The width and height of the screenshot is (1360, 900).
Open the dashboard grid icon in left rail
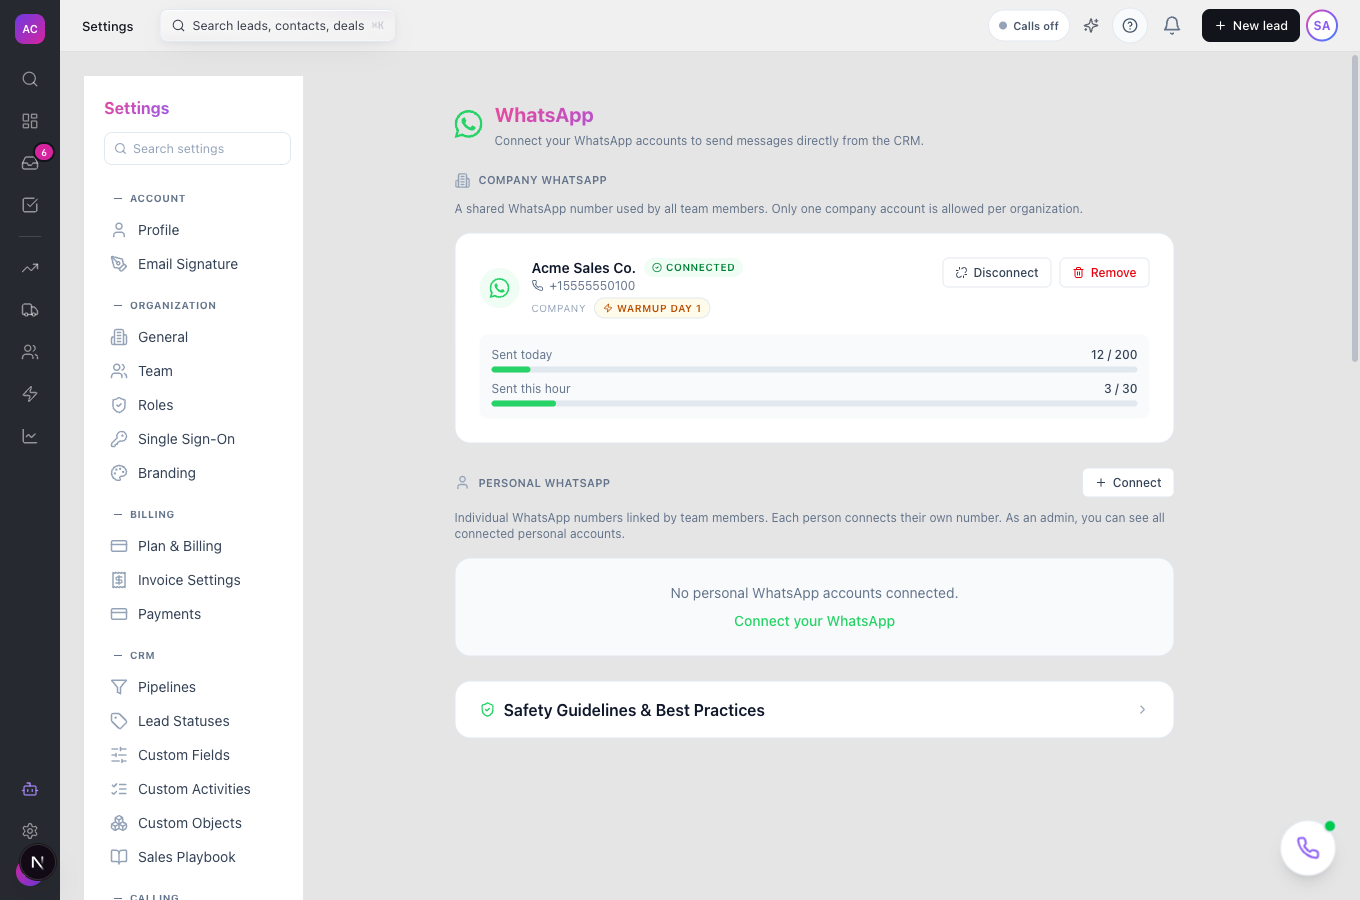(30, 121)
